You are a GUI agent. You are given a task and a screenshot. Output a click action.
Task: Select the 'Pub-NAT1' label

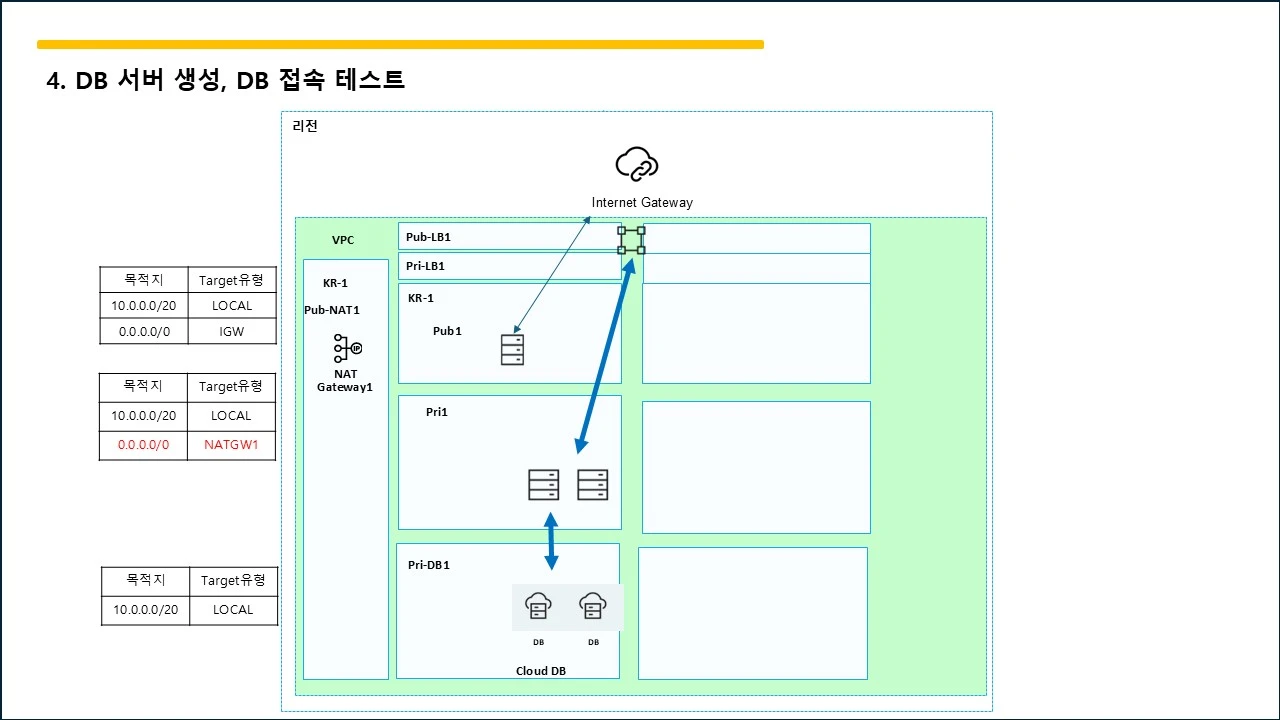[x=332, y=310]
